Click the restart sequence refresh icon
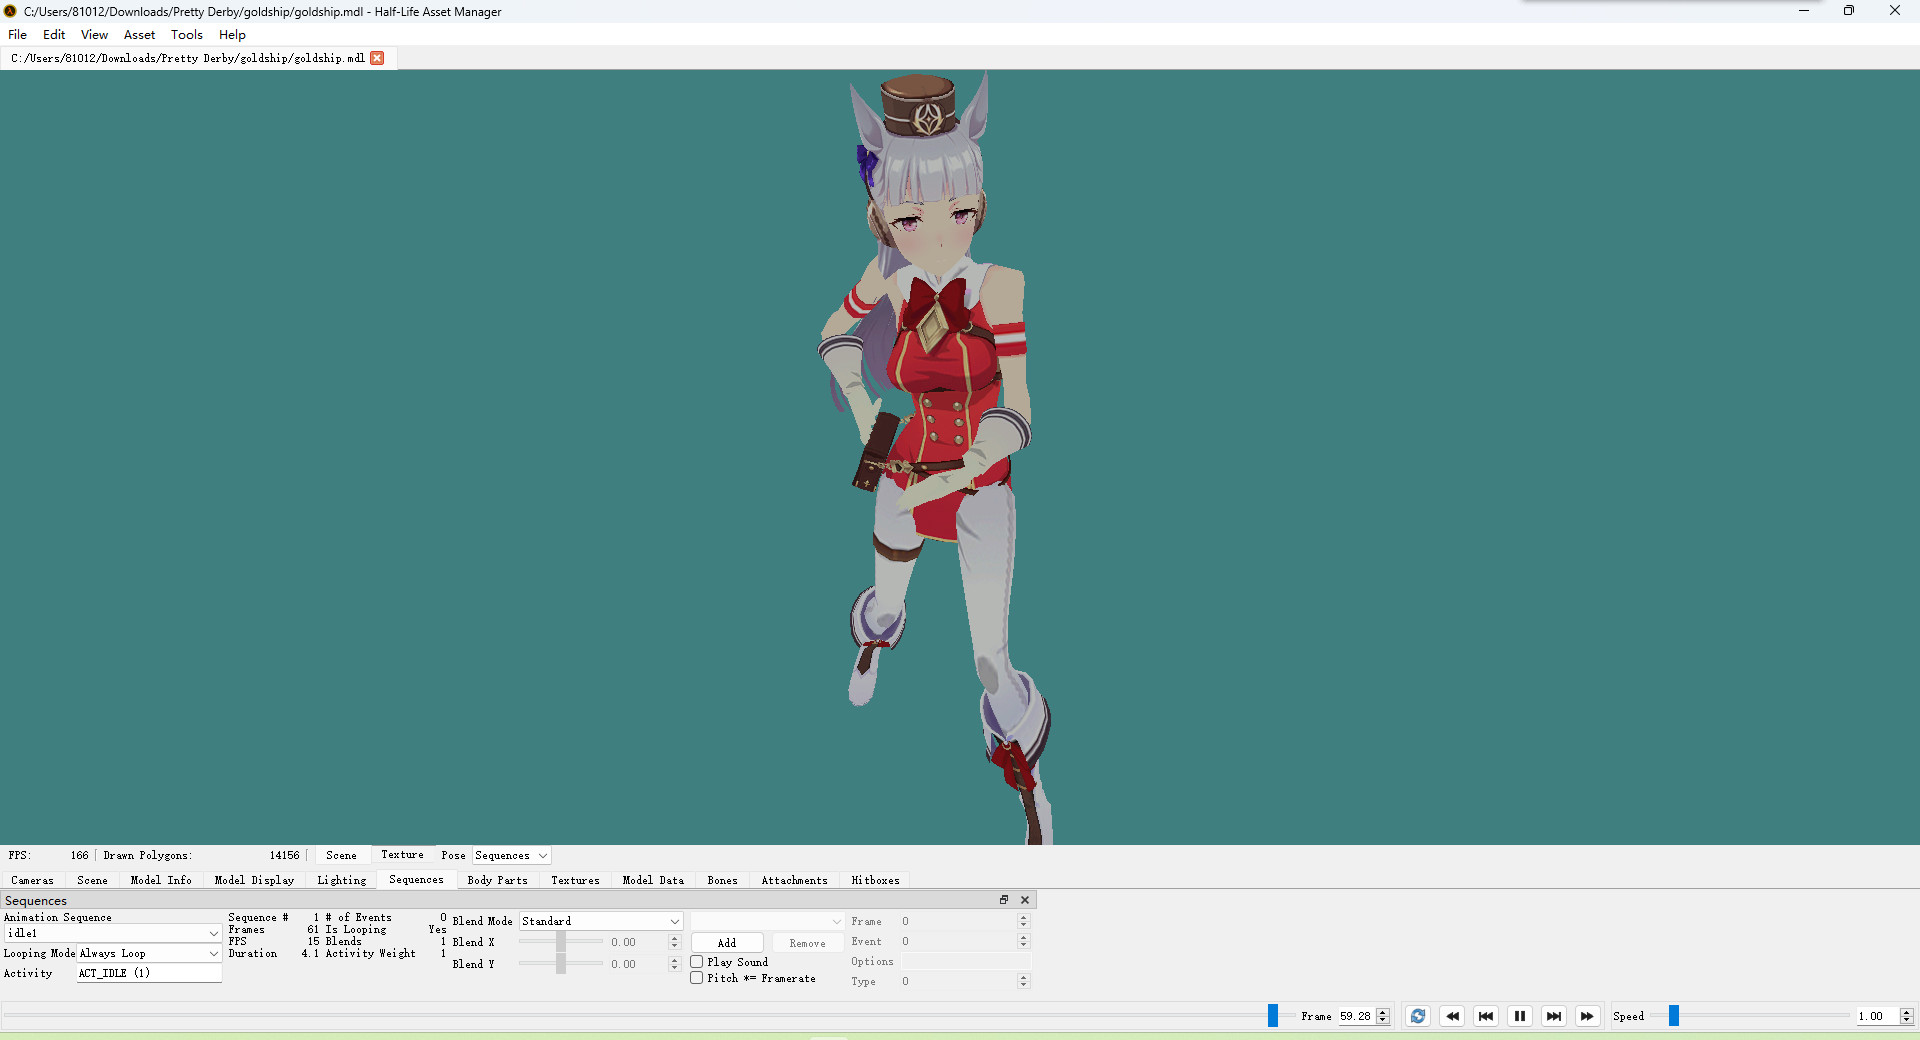1920x1040 pixels. pyautogui.click(x=1417, y=1016)
